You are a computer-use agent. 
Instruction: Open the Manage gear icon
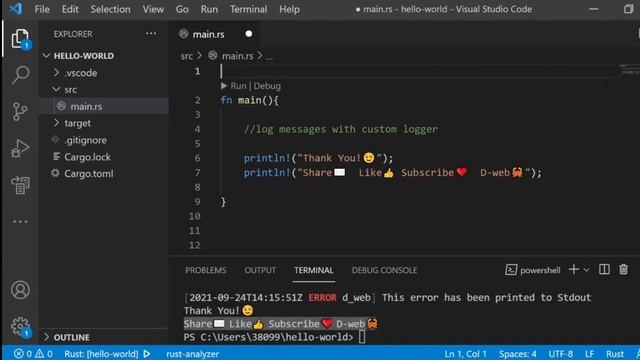click(x=20, y=327)
